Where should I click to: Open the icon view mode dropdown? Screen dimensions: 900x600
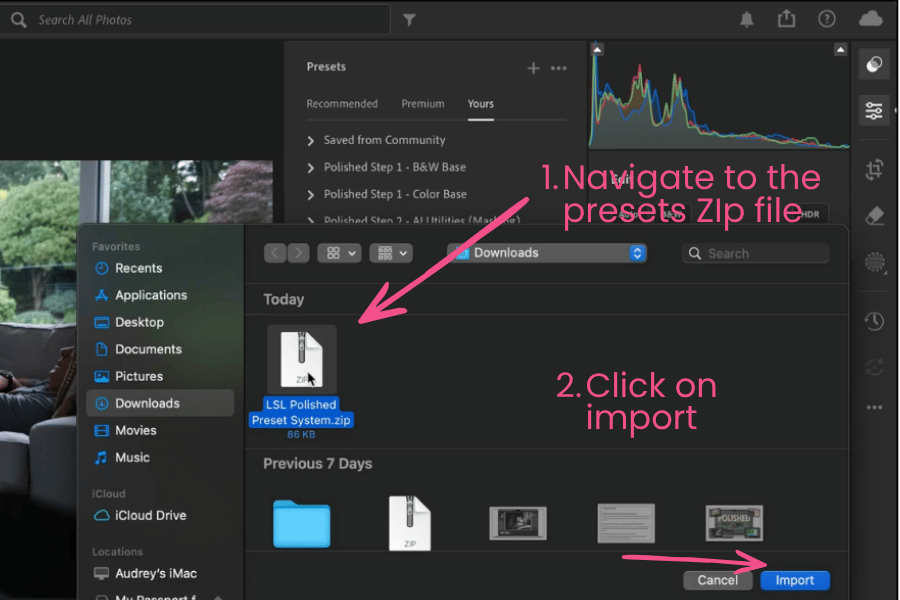coord(340,253)
